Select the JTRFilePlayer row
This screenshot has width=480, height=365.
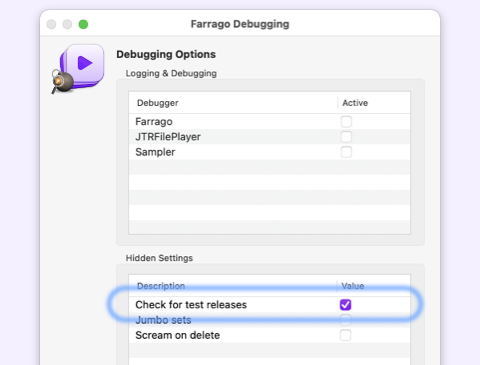(x=269, y=137)
